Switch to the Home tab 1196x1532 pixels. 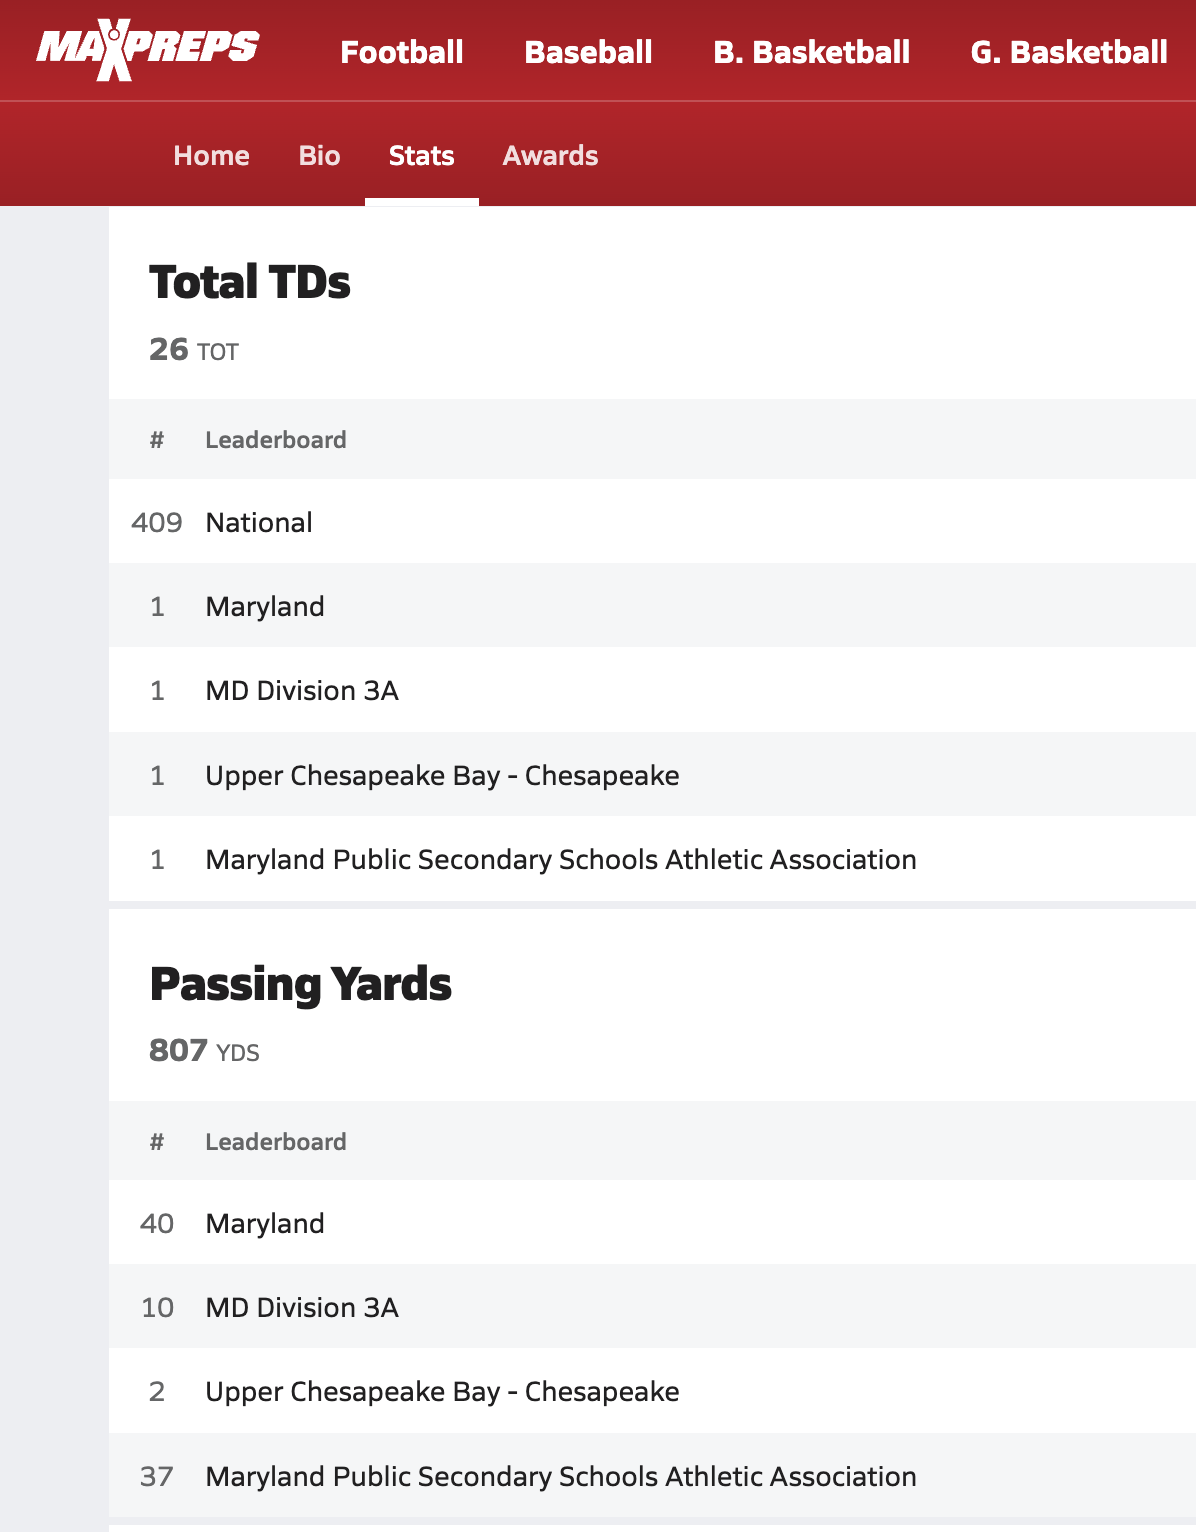(211, 156)
